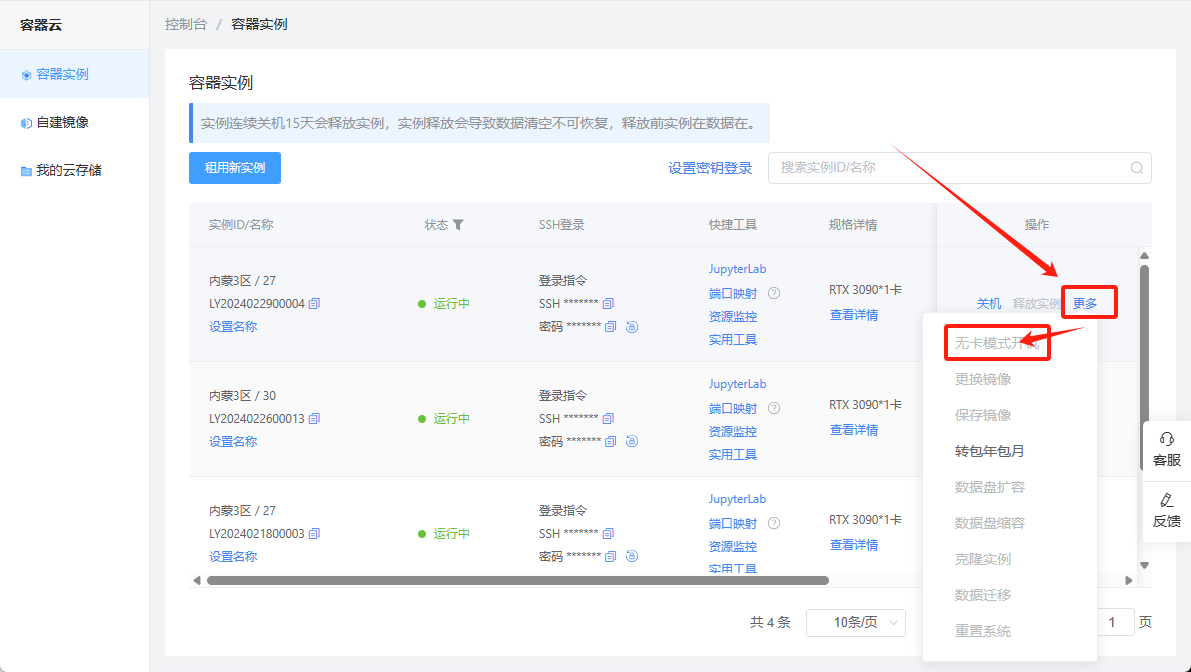Screen dimensions: 1191x672
Task: Focus the 搜索实例ID/名称 search field
Action: 959,168
